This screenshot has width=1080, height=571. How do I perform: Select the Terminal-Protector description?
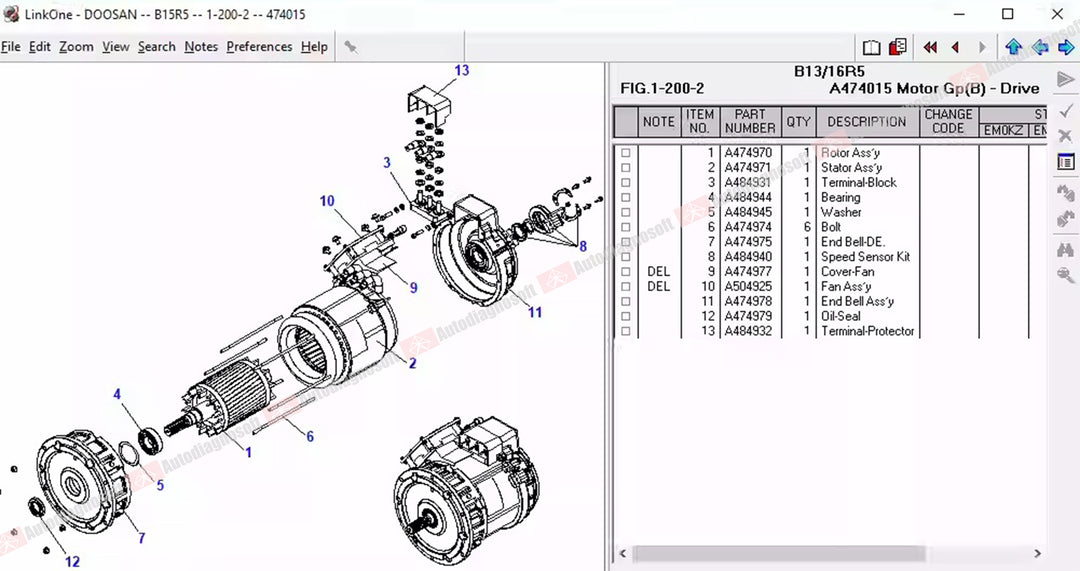click(x=867, y=331)
